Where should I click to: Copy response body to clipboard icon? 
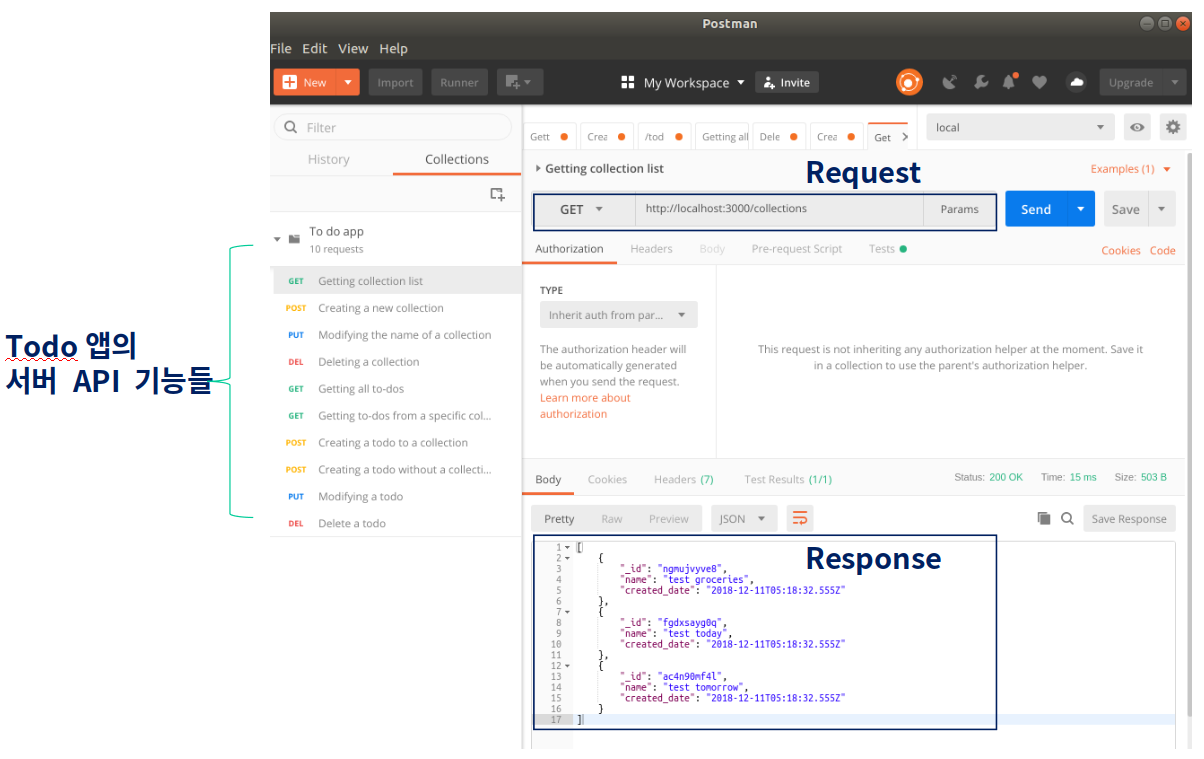point(1044,518)
